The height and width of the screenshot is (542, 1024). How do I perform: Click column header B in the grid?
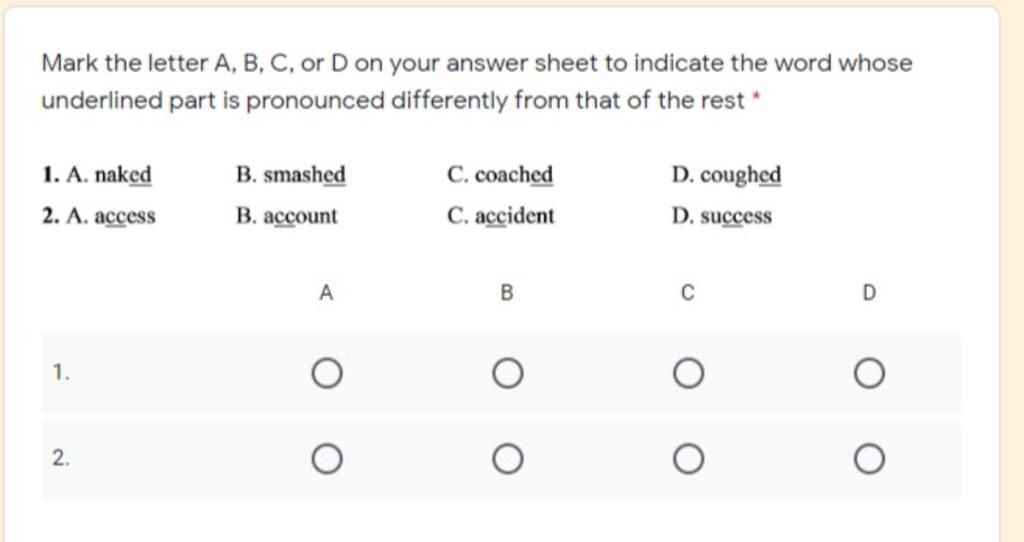click(507, 293)
